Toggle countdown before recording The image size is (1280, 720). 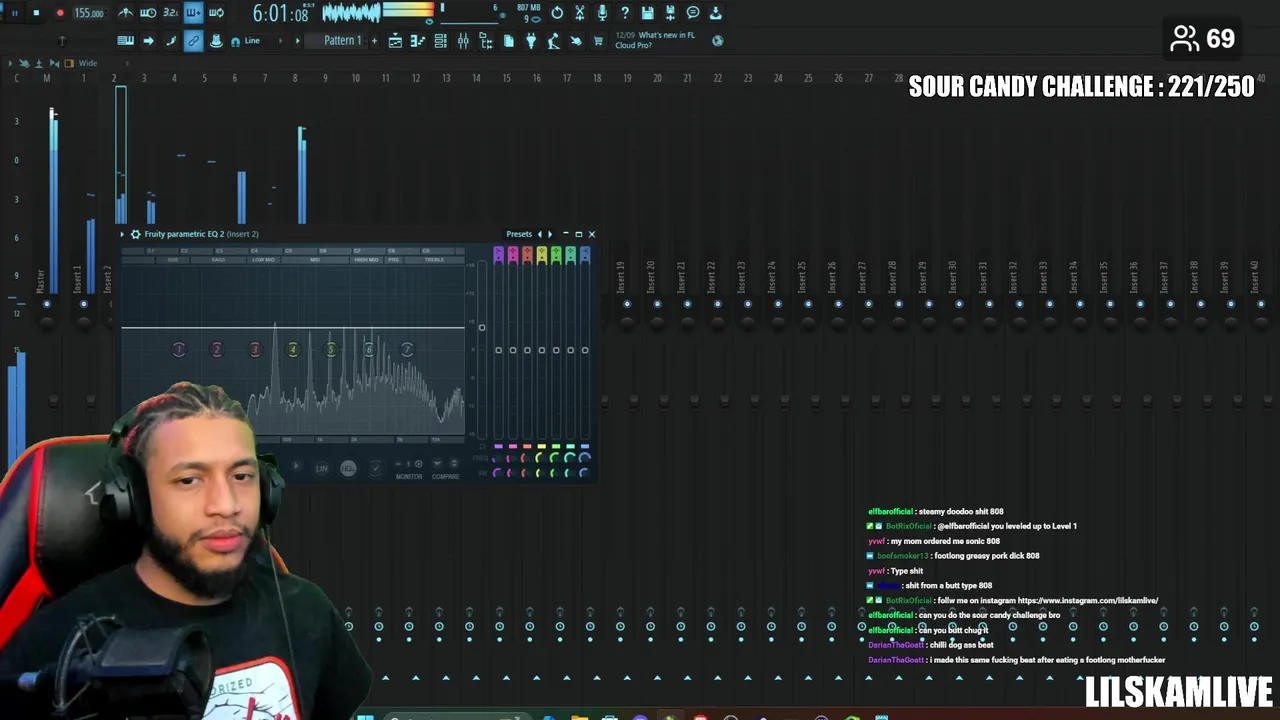click(x=171, y=13)
